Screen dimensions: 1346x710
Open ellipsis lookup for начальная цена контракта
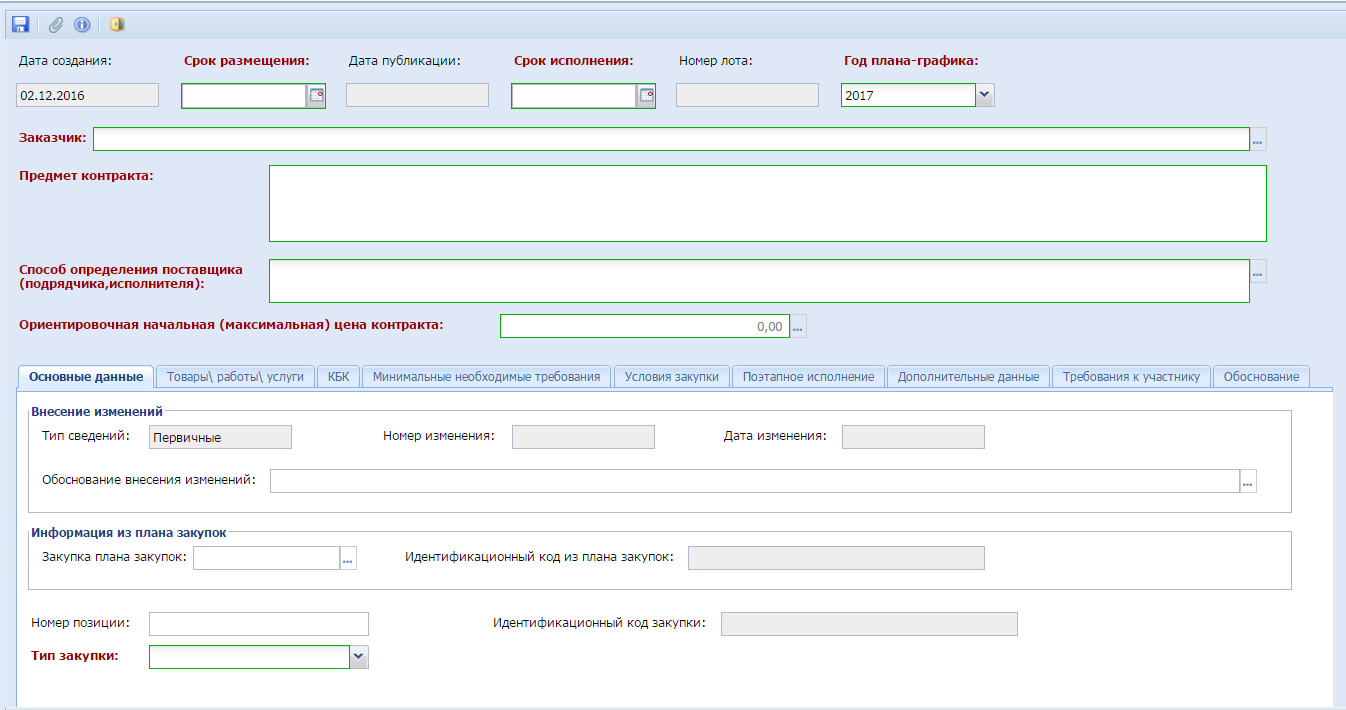coord(798,326)
